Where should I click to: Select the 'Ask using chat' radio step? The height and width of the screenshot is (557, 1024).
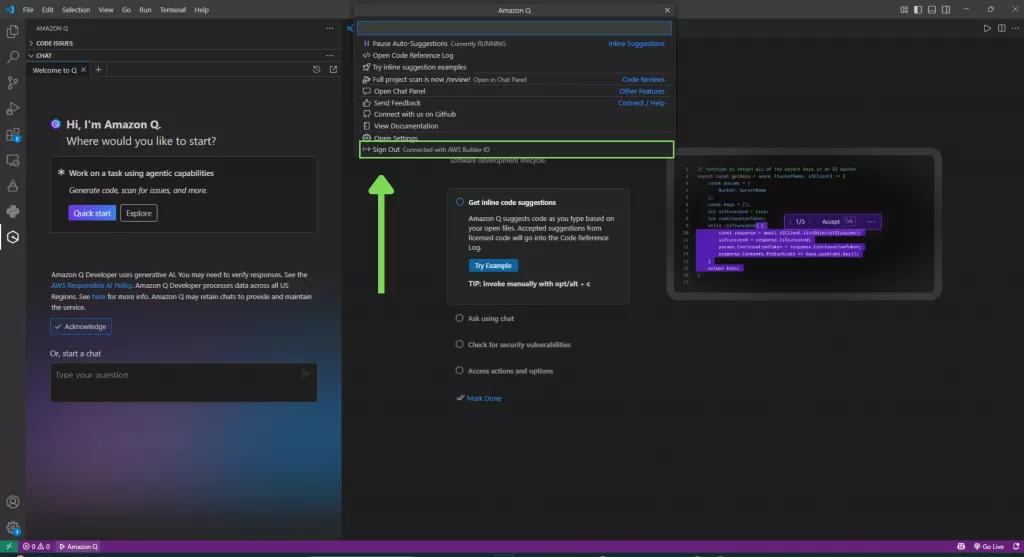460,319
